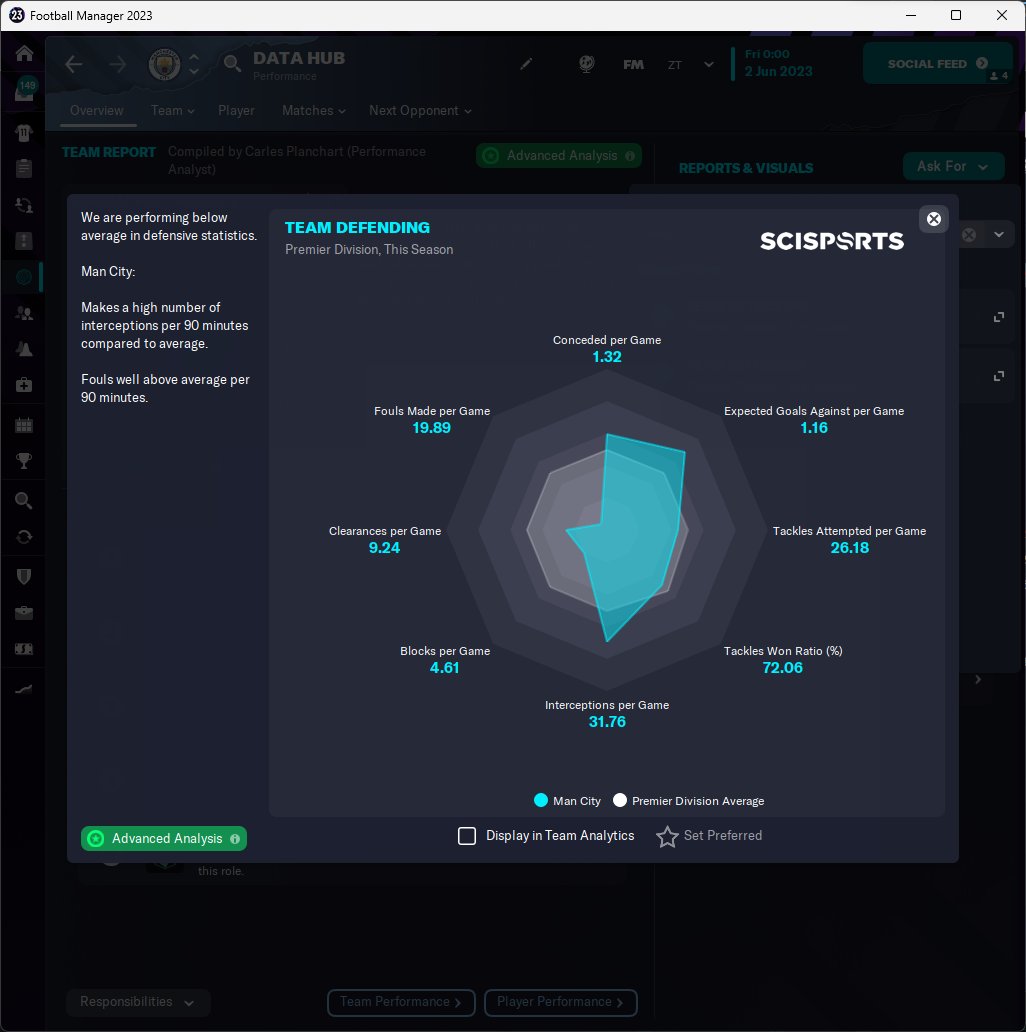Click white Premier Division Average legend dot
This screenshot has width=1026, height=1032.
[x=619, y=800]
